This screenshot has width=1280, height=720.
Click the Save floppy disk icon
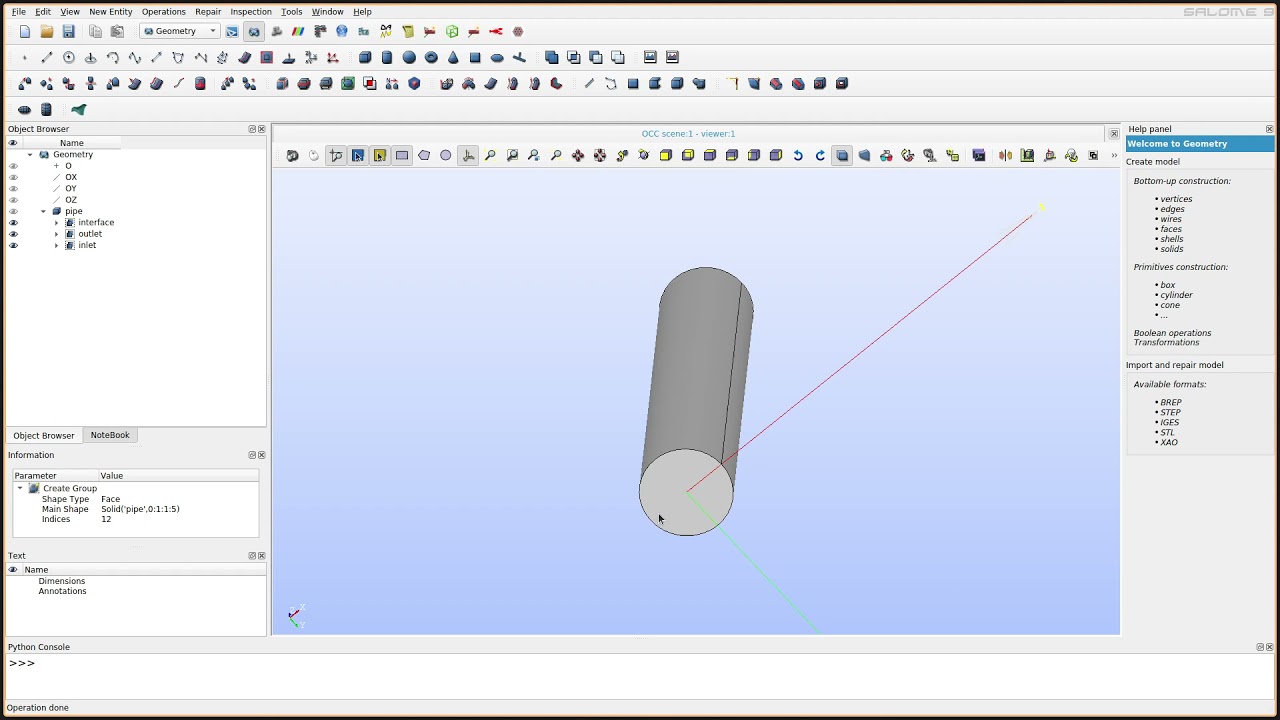click(x=68, y=31)
